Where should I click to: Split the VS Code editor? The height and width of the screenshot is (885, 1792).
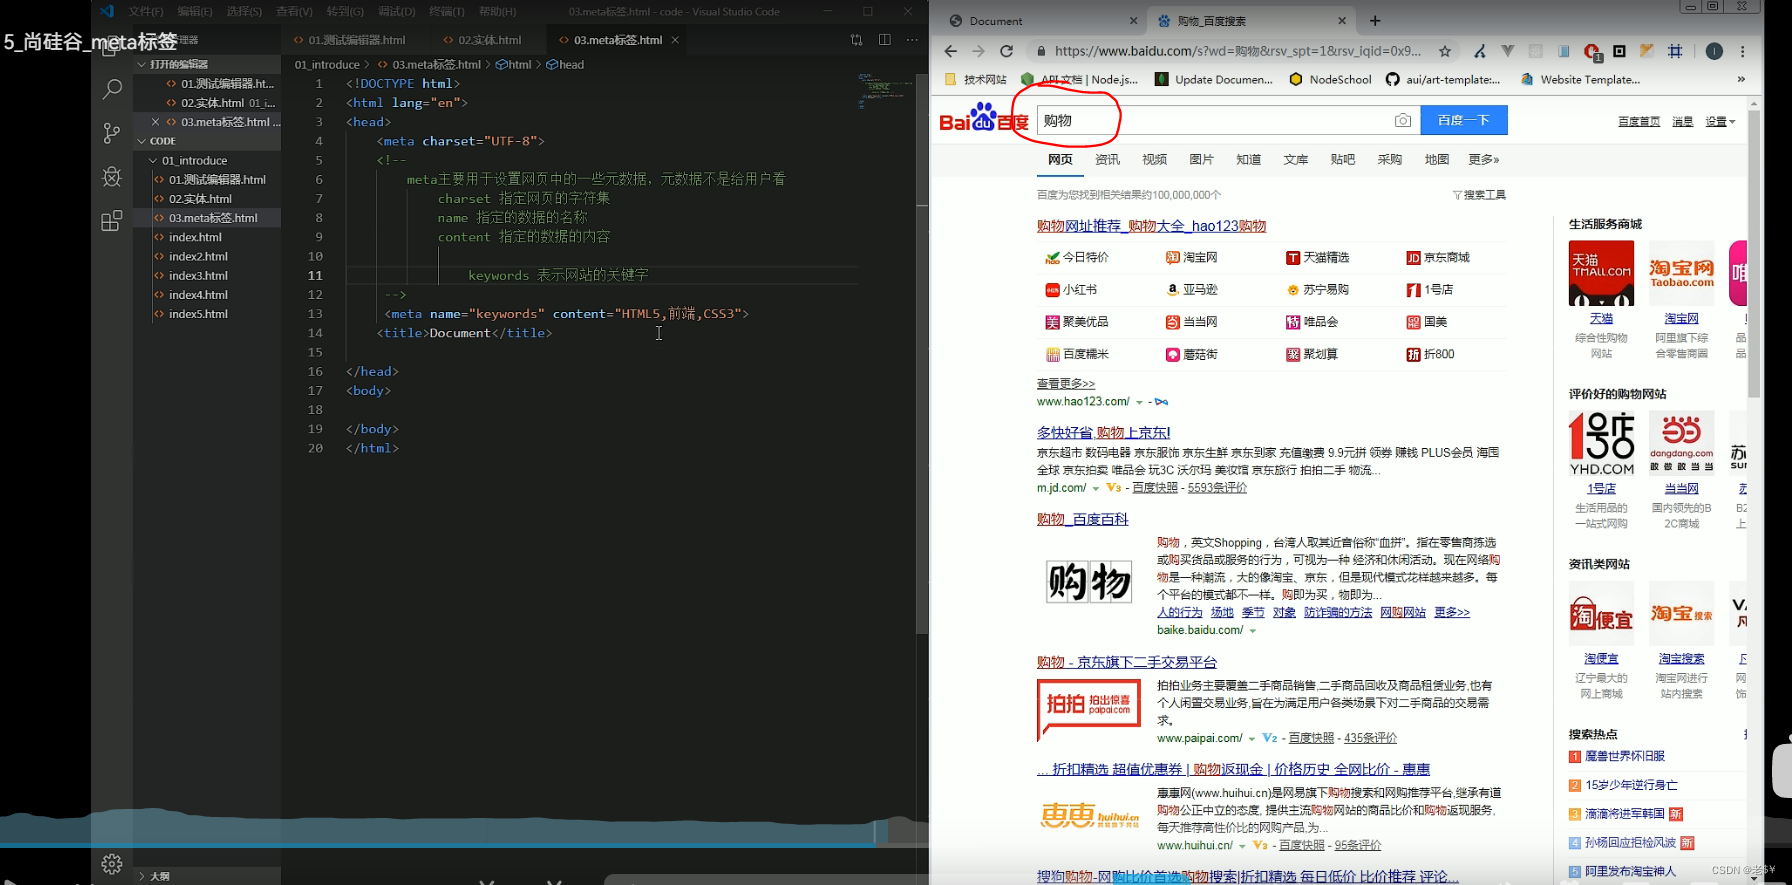pos(885,40)
